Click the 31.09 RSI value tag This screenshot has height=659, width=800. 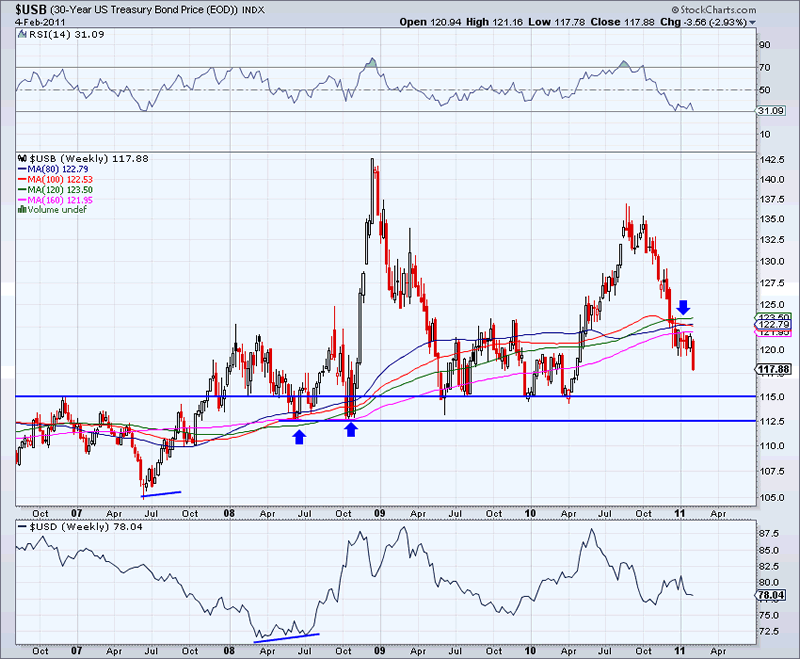[771, 111]
